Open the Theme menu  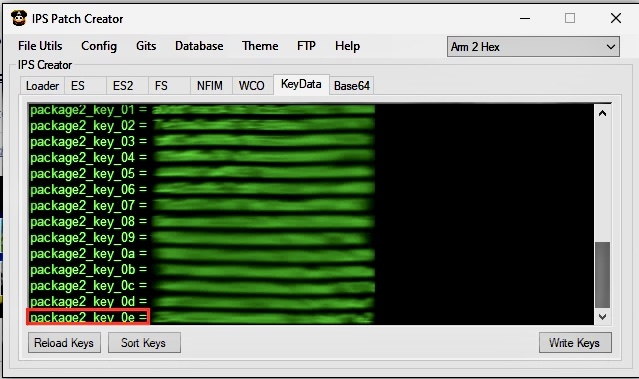[260, 46]
